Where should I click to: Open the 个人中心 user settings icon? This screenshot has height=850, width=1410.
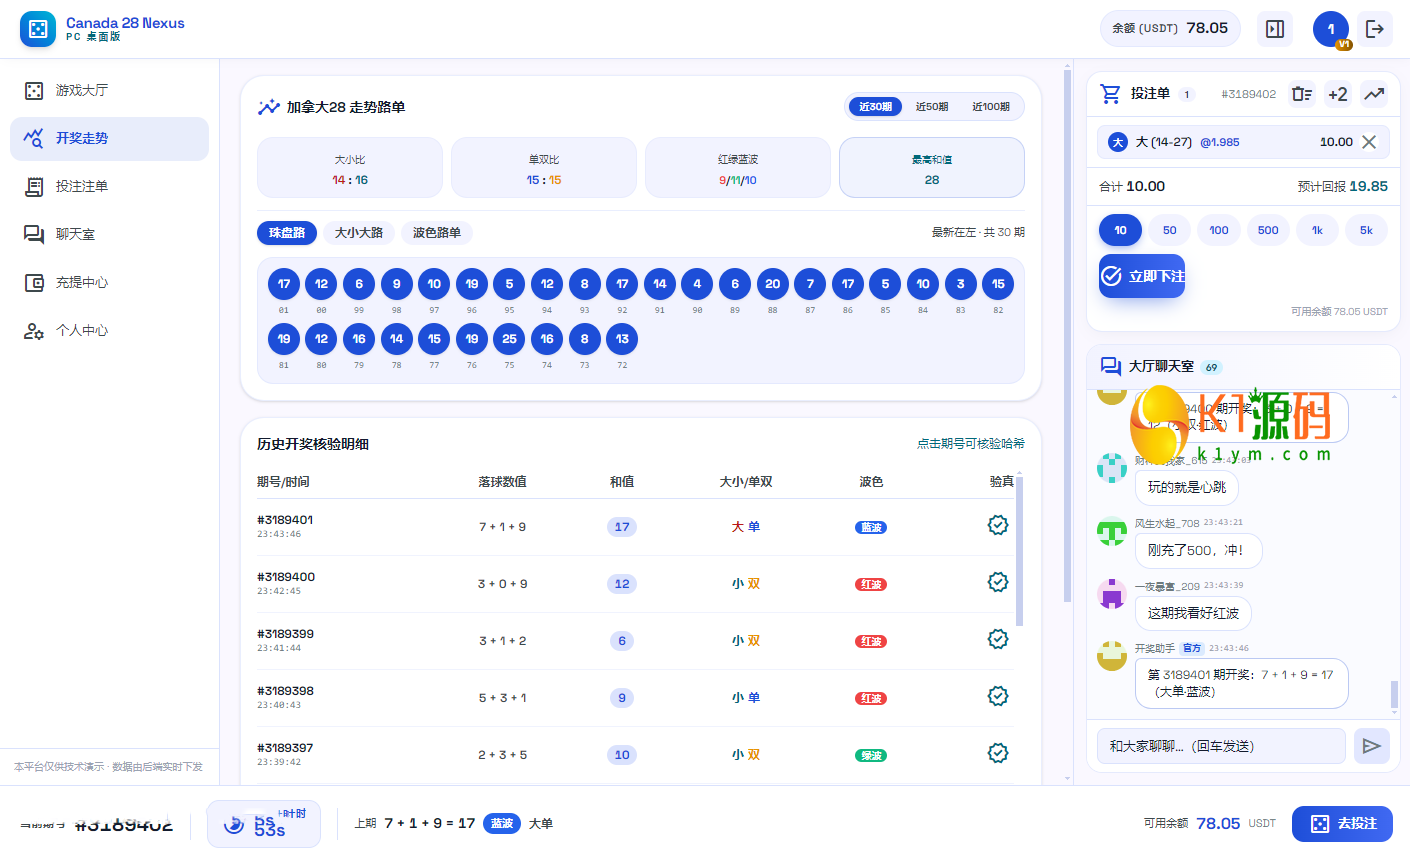34,330
